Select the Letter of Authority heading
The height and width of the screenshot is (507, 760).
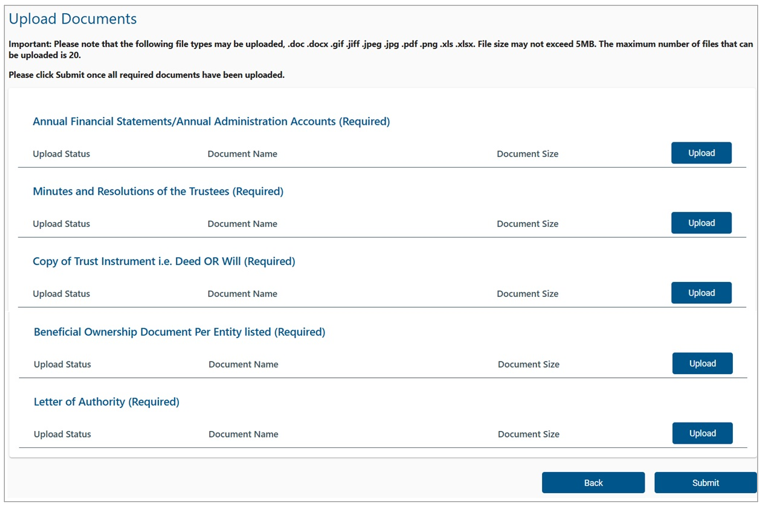click(107, 401)
